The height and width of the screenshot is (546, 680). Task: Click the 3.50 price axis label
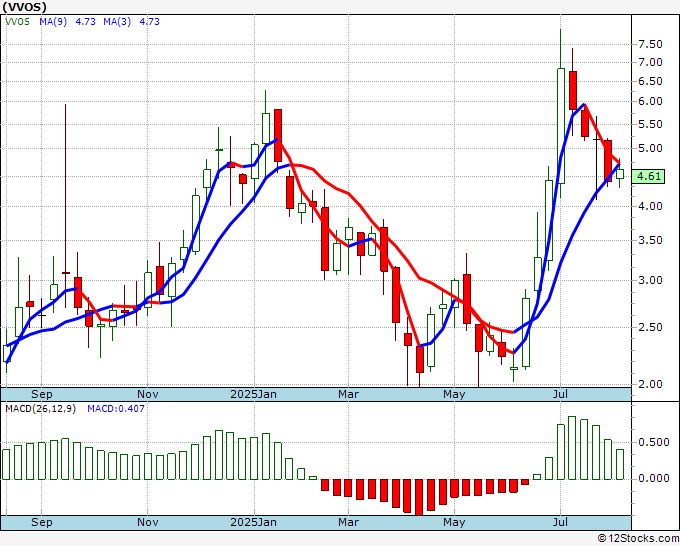[x=650, y=240]
